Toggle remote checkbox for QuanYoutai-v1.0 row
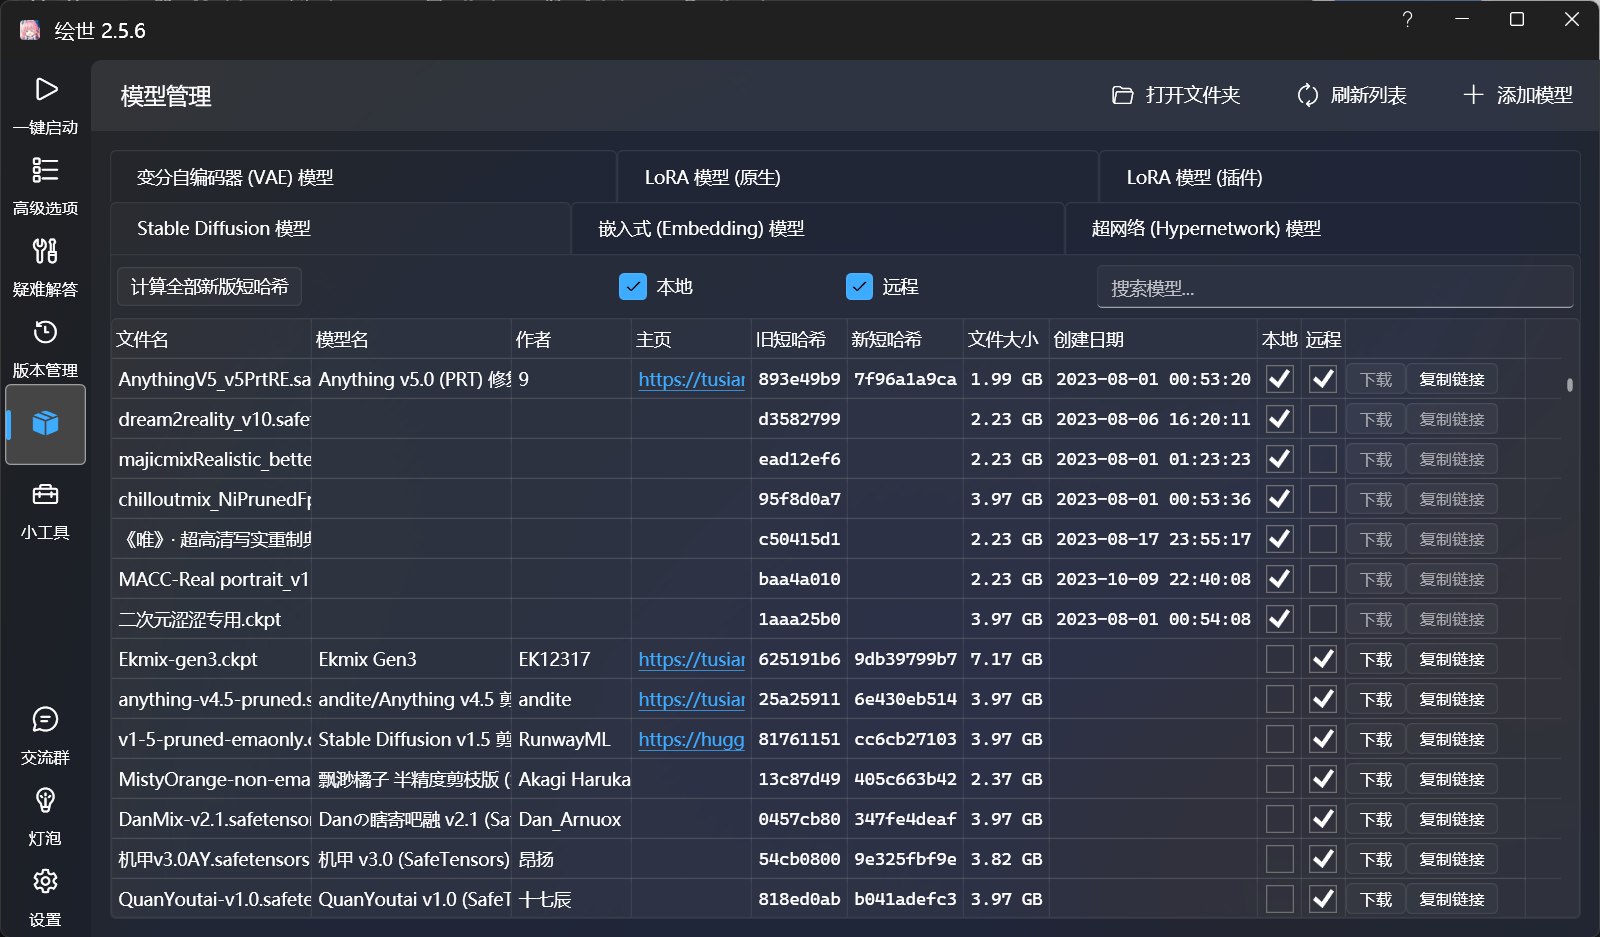The width and height of the screenshot is (1600, 937). point(1323,899)
